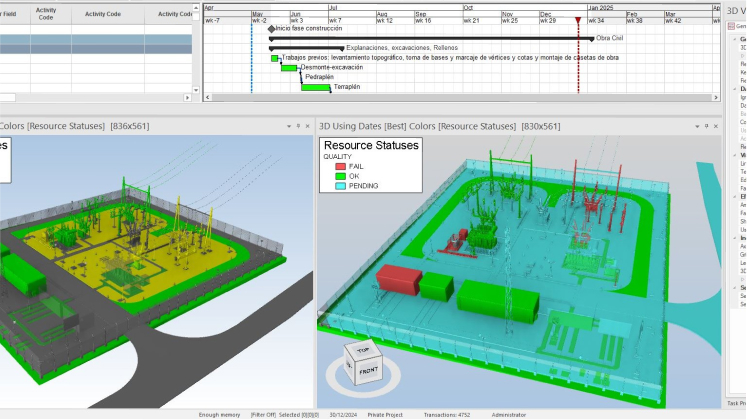Close the left 3D view panel

[309, 127]
